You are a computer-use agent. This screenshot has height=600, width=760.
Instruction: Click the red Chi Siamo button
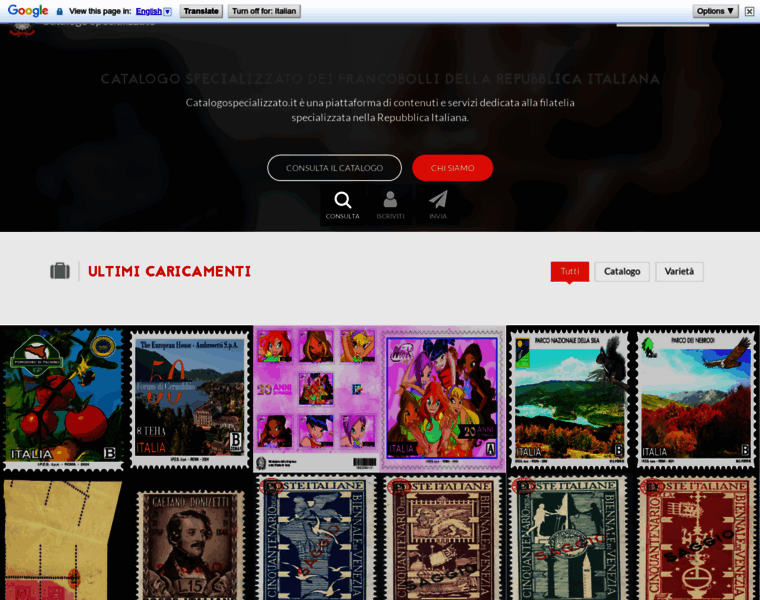click(x=453, y=168)
